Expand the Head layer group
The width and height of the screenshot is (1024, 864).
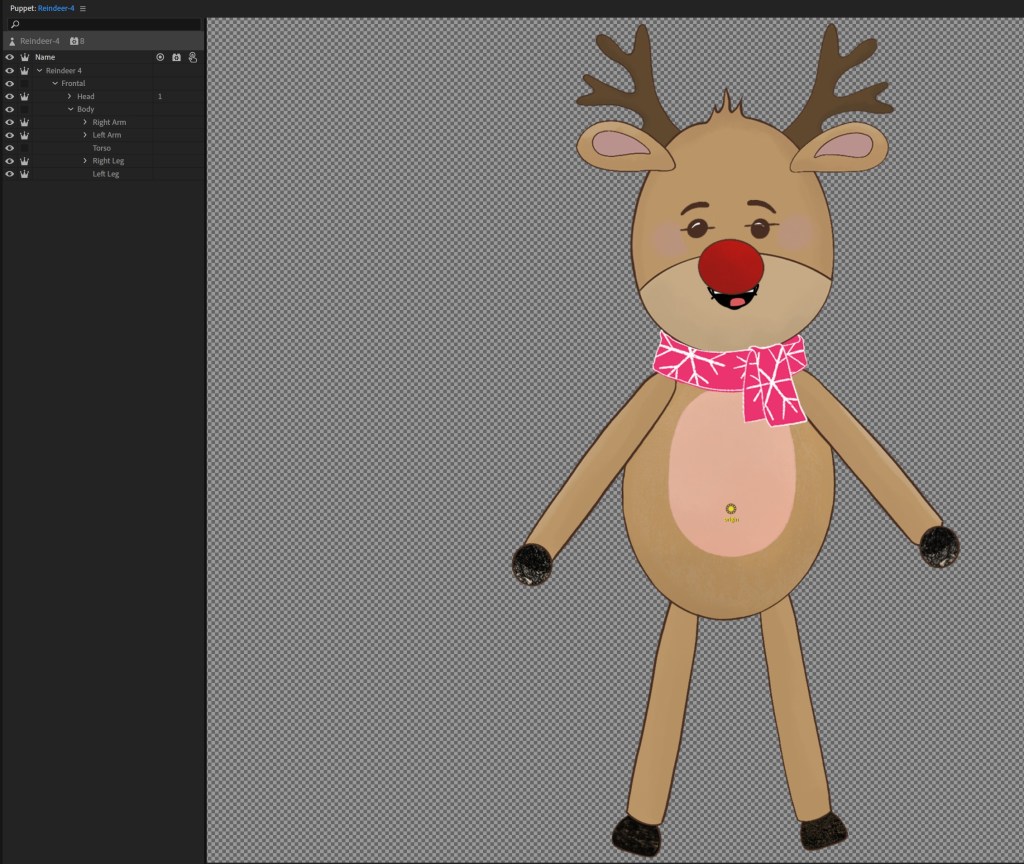69,97
